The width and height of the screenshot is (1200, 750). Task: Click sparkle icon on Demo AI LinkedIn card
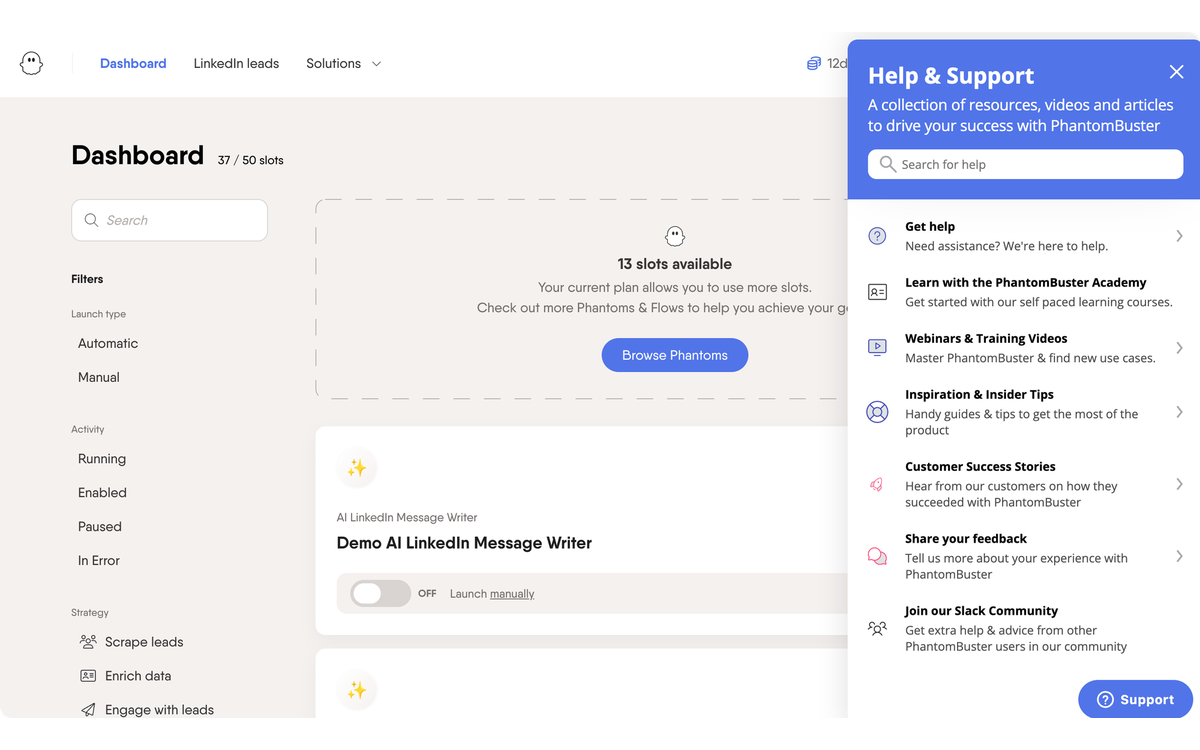click(x=356, y=468)
